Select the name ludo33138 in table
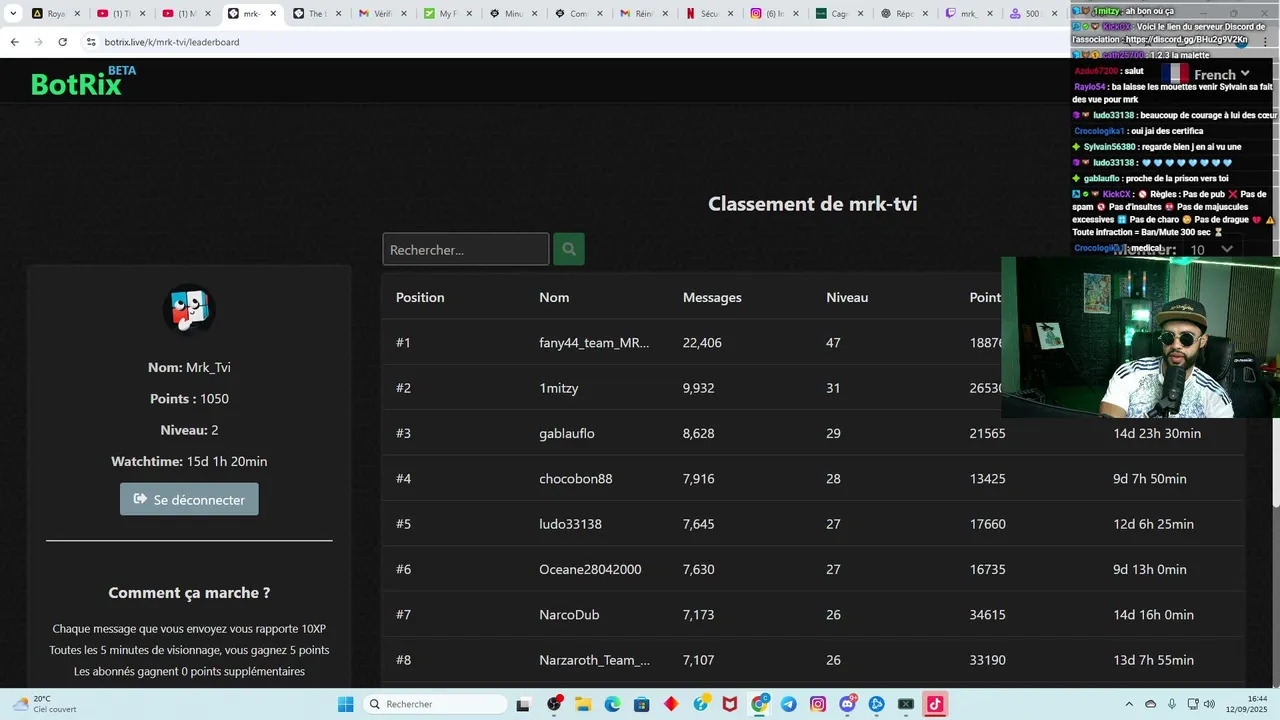Viewport: 1280px width, 720px height. 570,524
